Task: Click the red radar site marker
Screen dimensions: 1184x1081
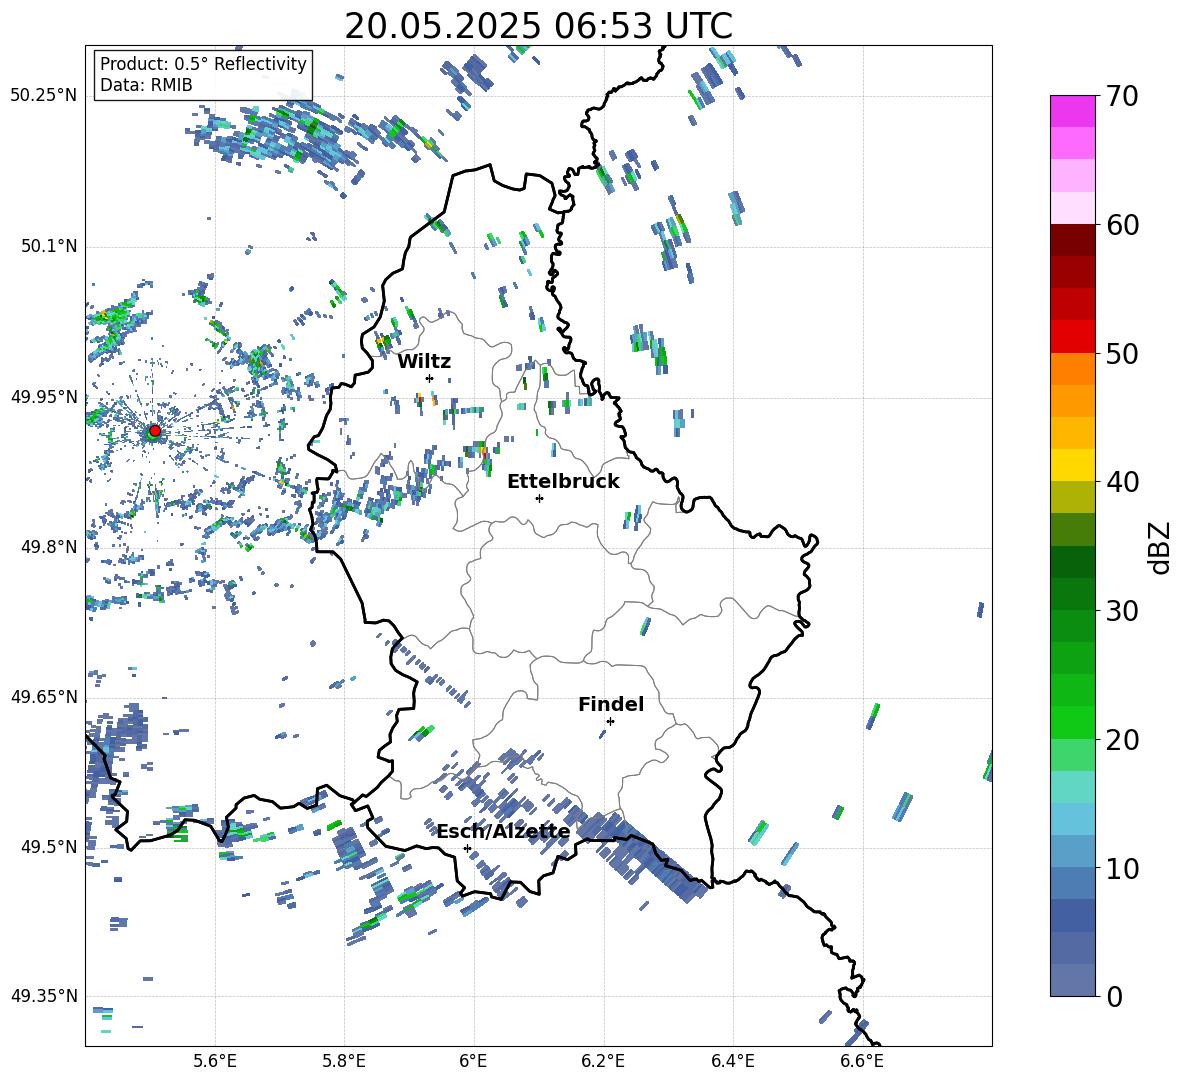Action: click(155, 430)
